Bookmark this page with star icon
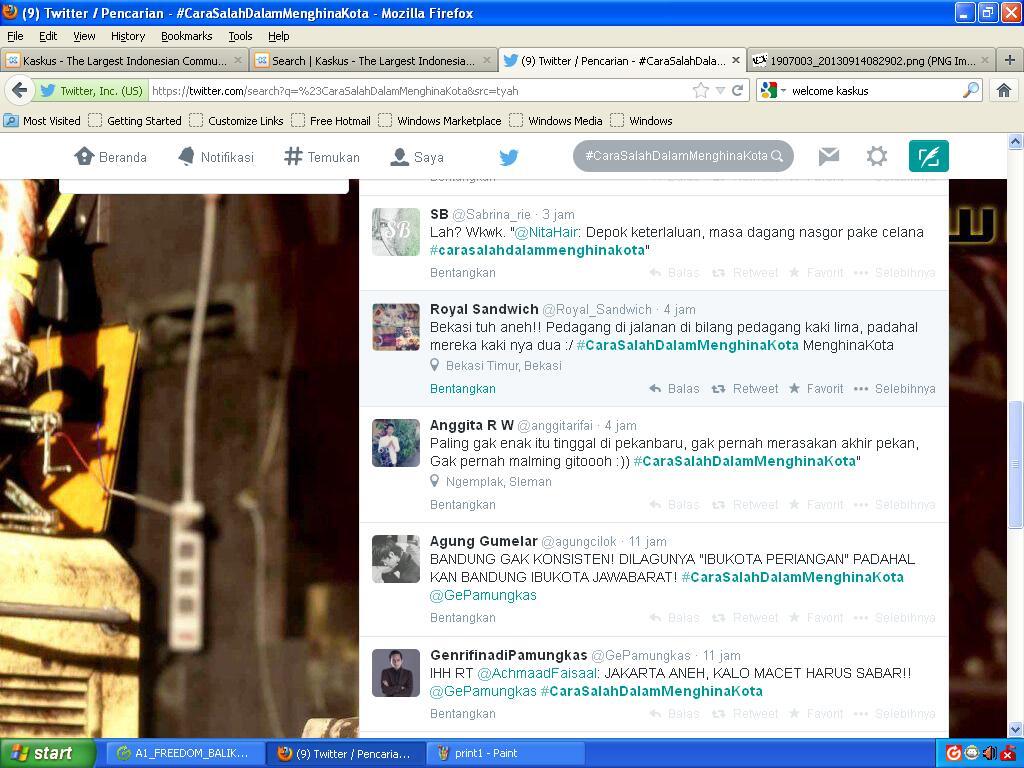Viewport: 1024px width, 768px height. (x=700, y=90)
